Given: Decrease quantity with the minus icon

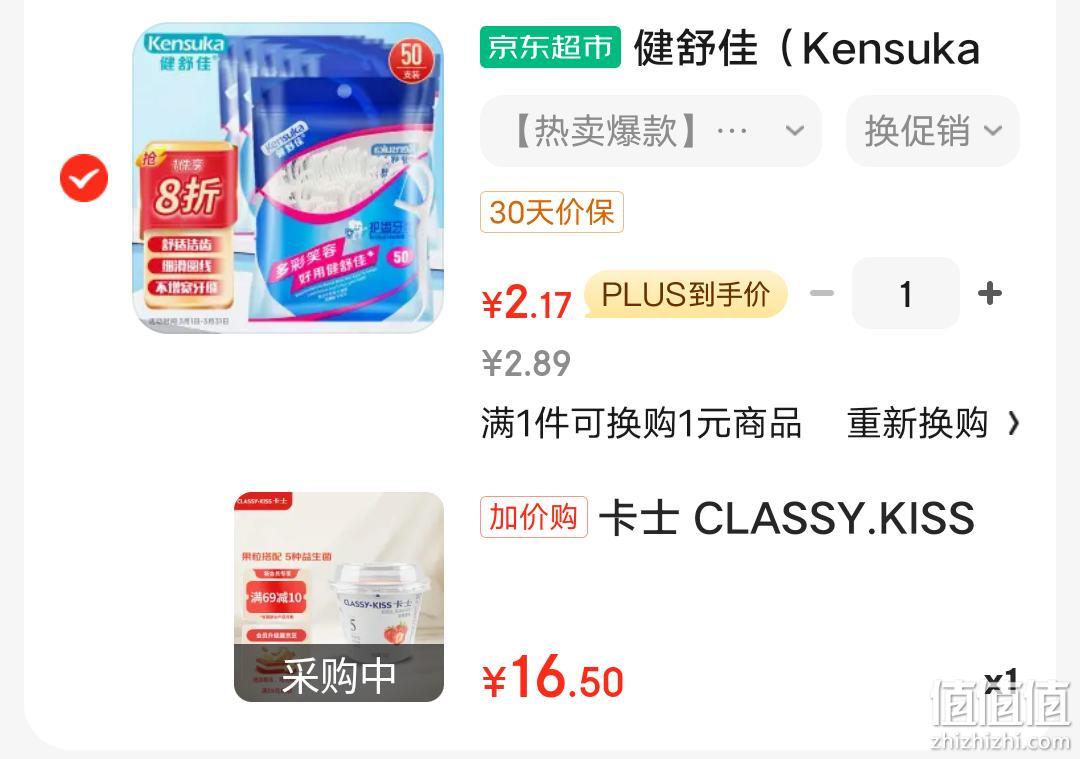Looking at the screenshot, I should click(822, 293).
